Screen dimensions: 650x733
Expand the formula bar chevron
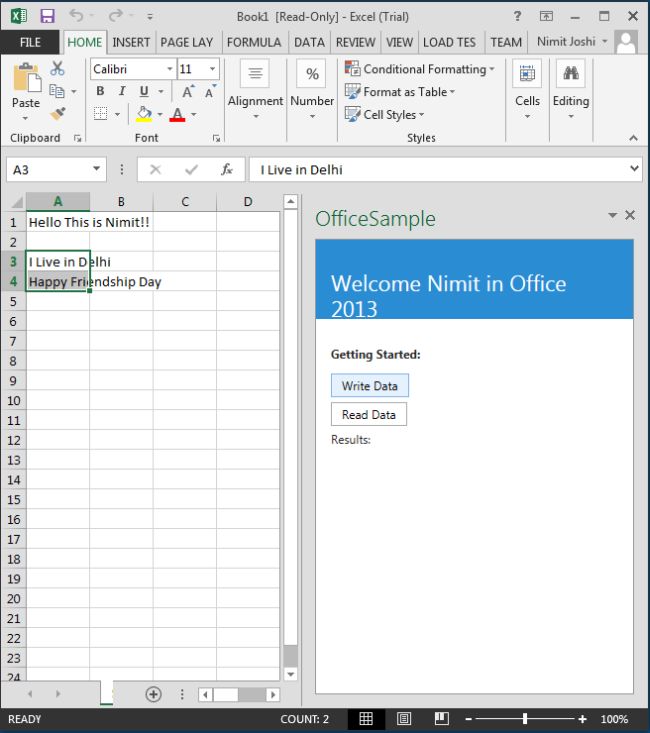(x=635, y=168)
